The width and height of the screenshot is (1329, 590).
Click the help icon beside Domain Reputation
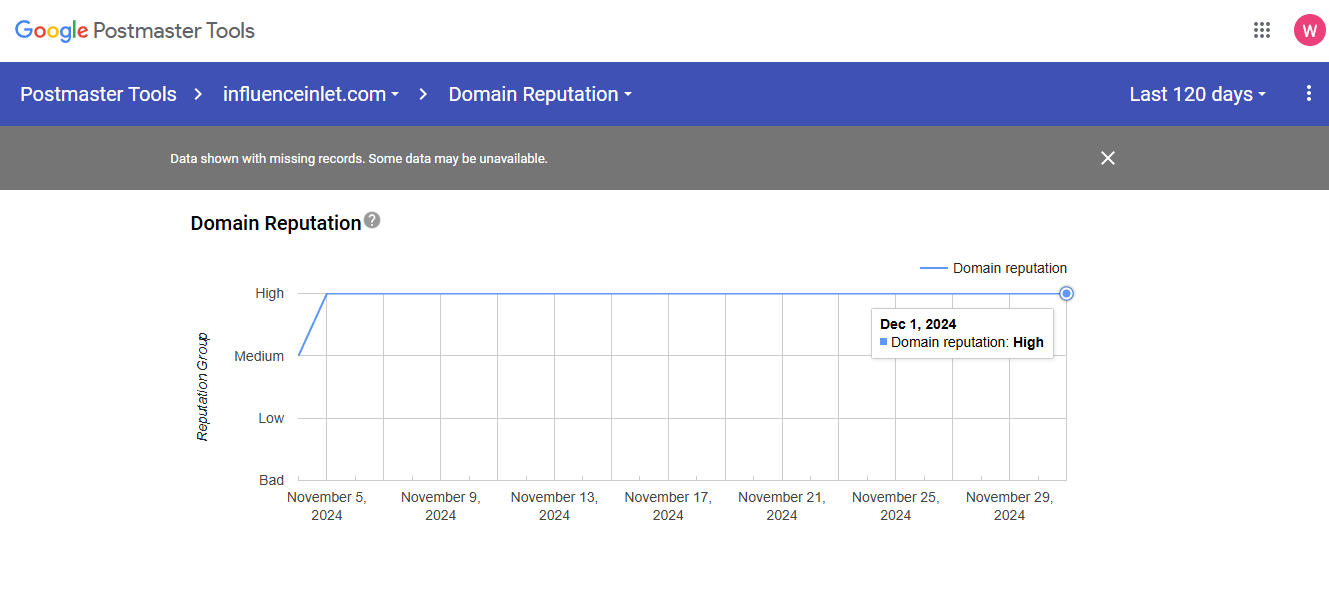point(372,220)
